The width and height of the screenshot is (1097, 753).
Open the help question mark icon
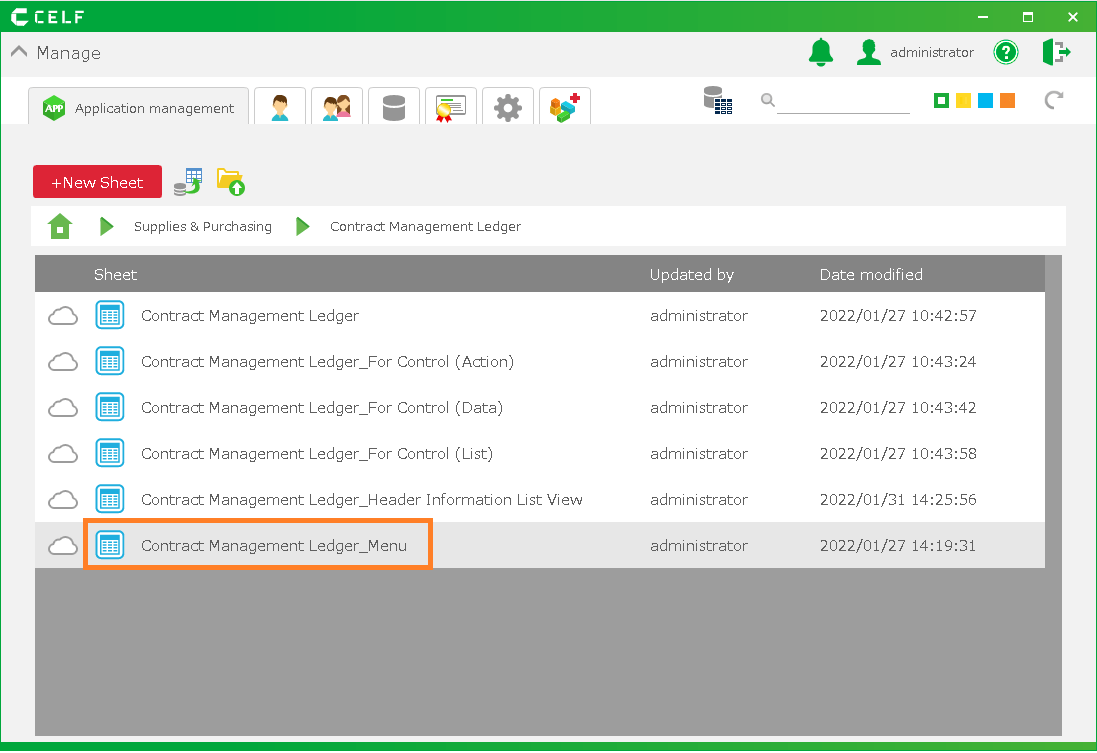point(1005,52)
